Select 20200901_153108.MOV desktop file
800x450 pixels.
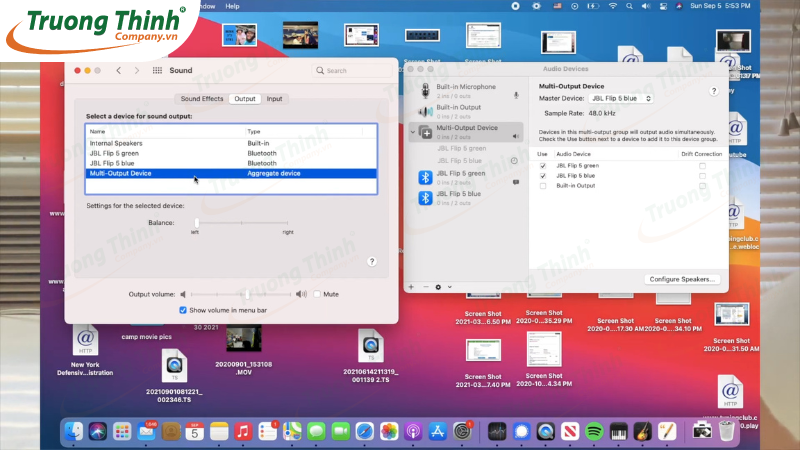(x=244, y=349)
